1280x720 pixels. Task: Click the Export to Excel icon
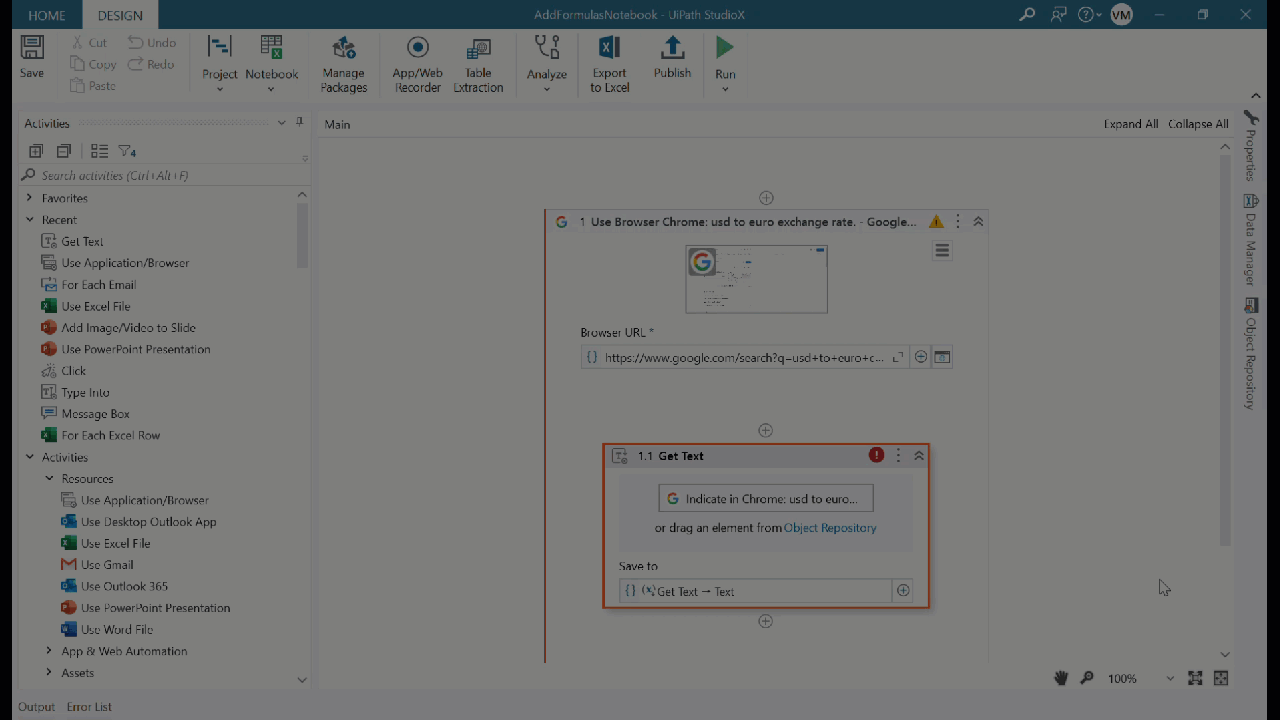[609, 64]
